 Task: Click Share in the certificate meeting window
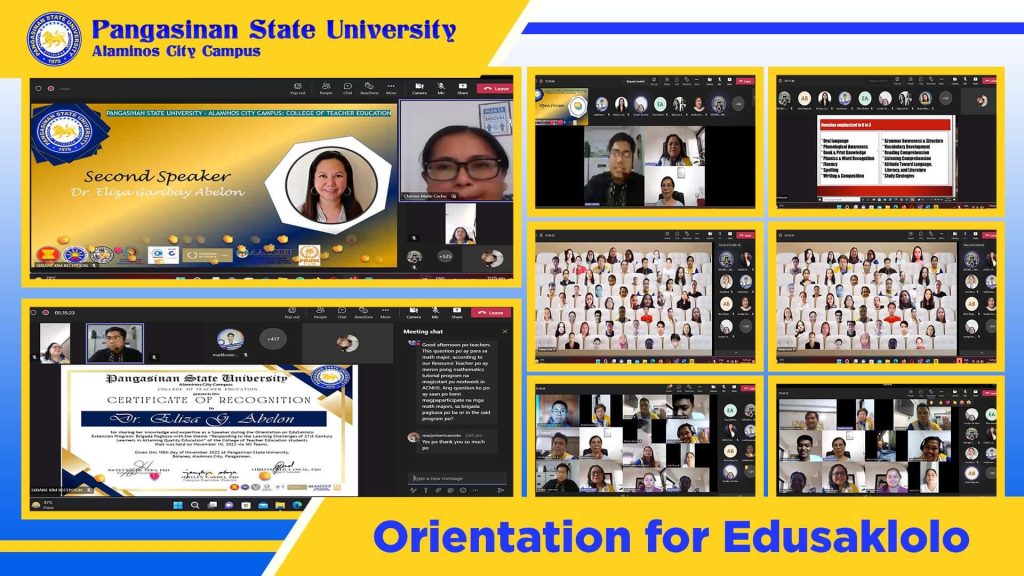(456, 313)
